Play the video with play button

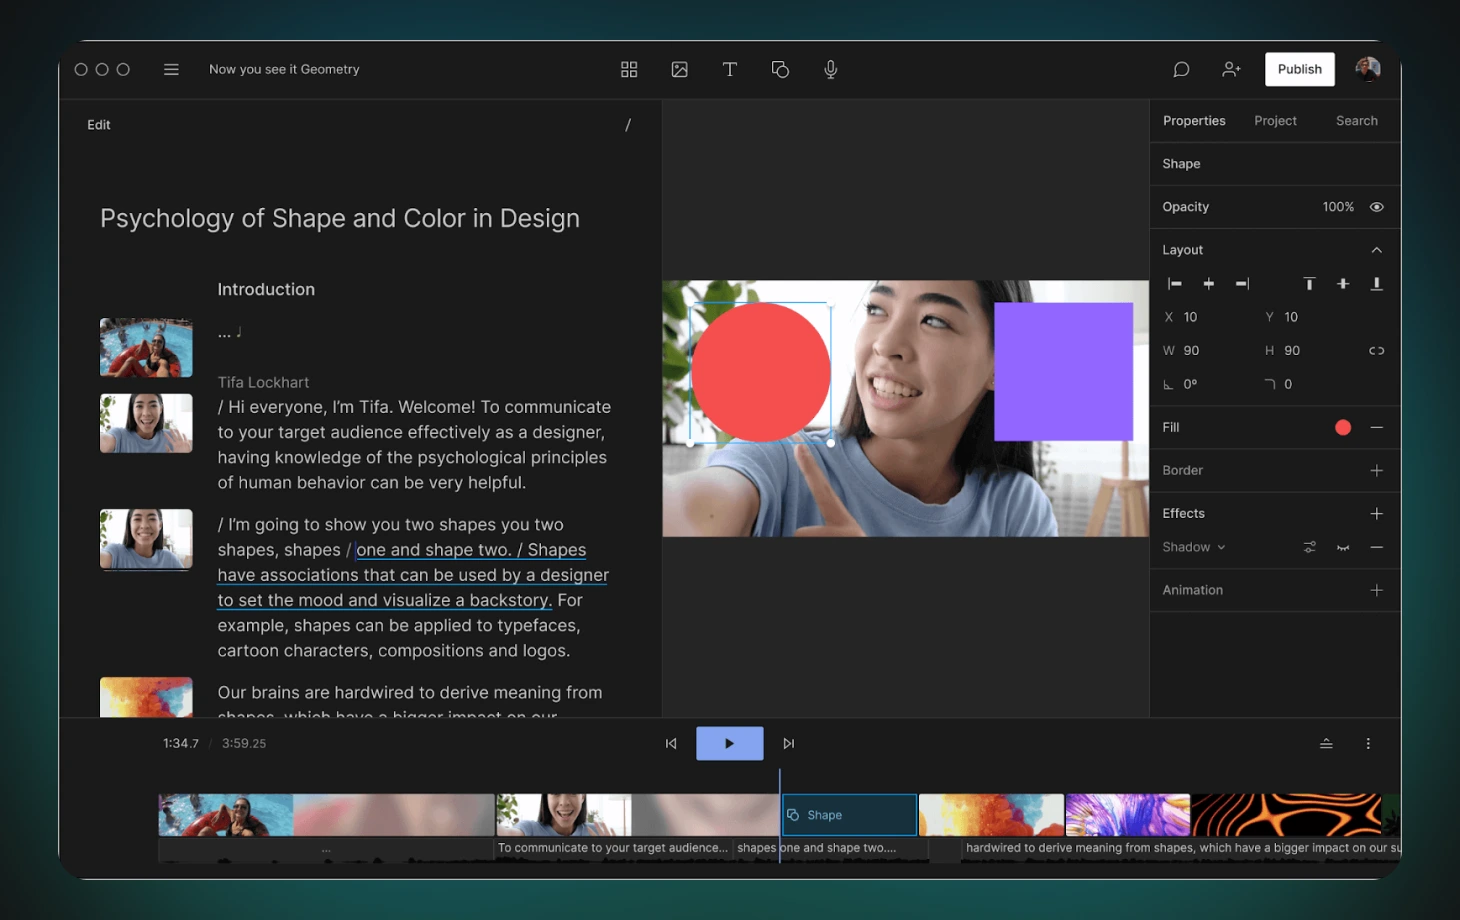(x=730, y=744)
